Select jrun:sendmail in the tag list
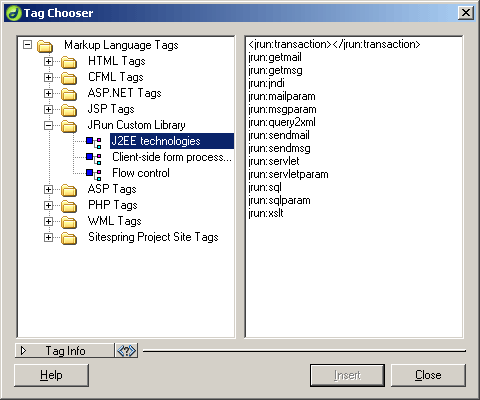Image resolution: width=480 pixels, height=400 pixels. pos(279,135)
